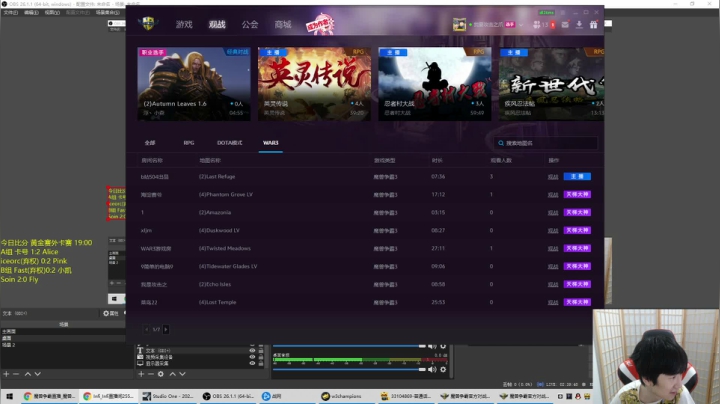Expand the user account dropdown arrow
The height and width of the screenshot is (404, 720).
pos(521,25)
